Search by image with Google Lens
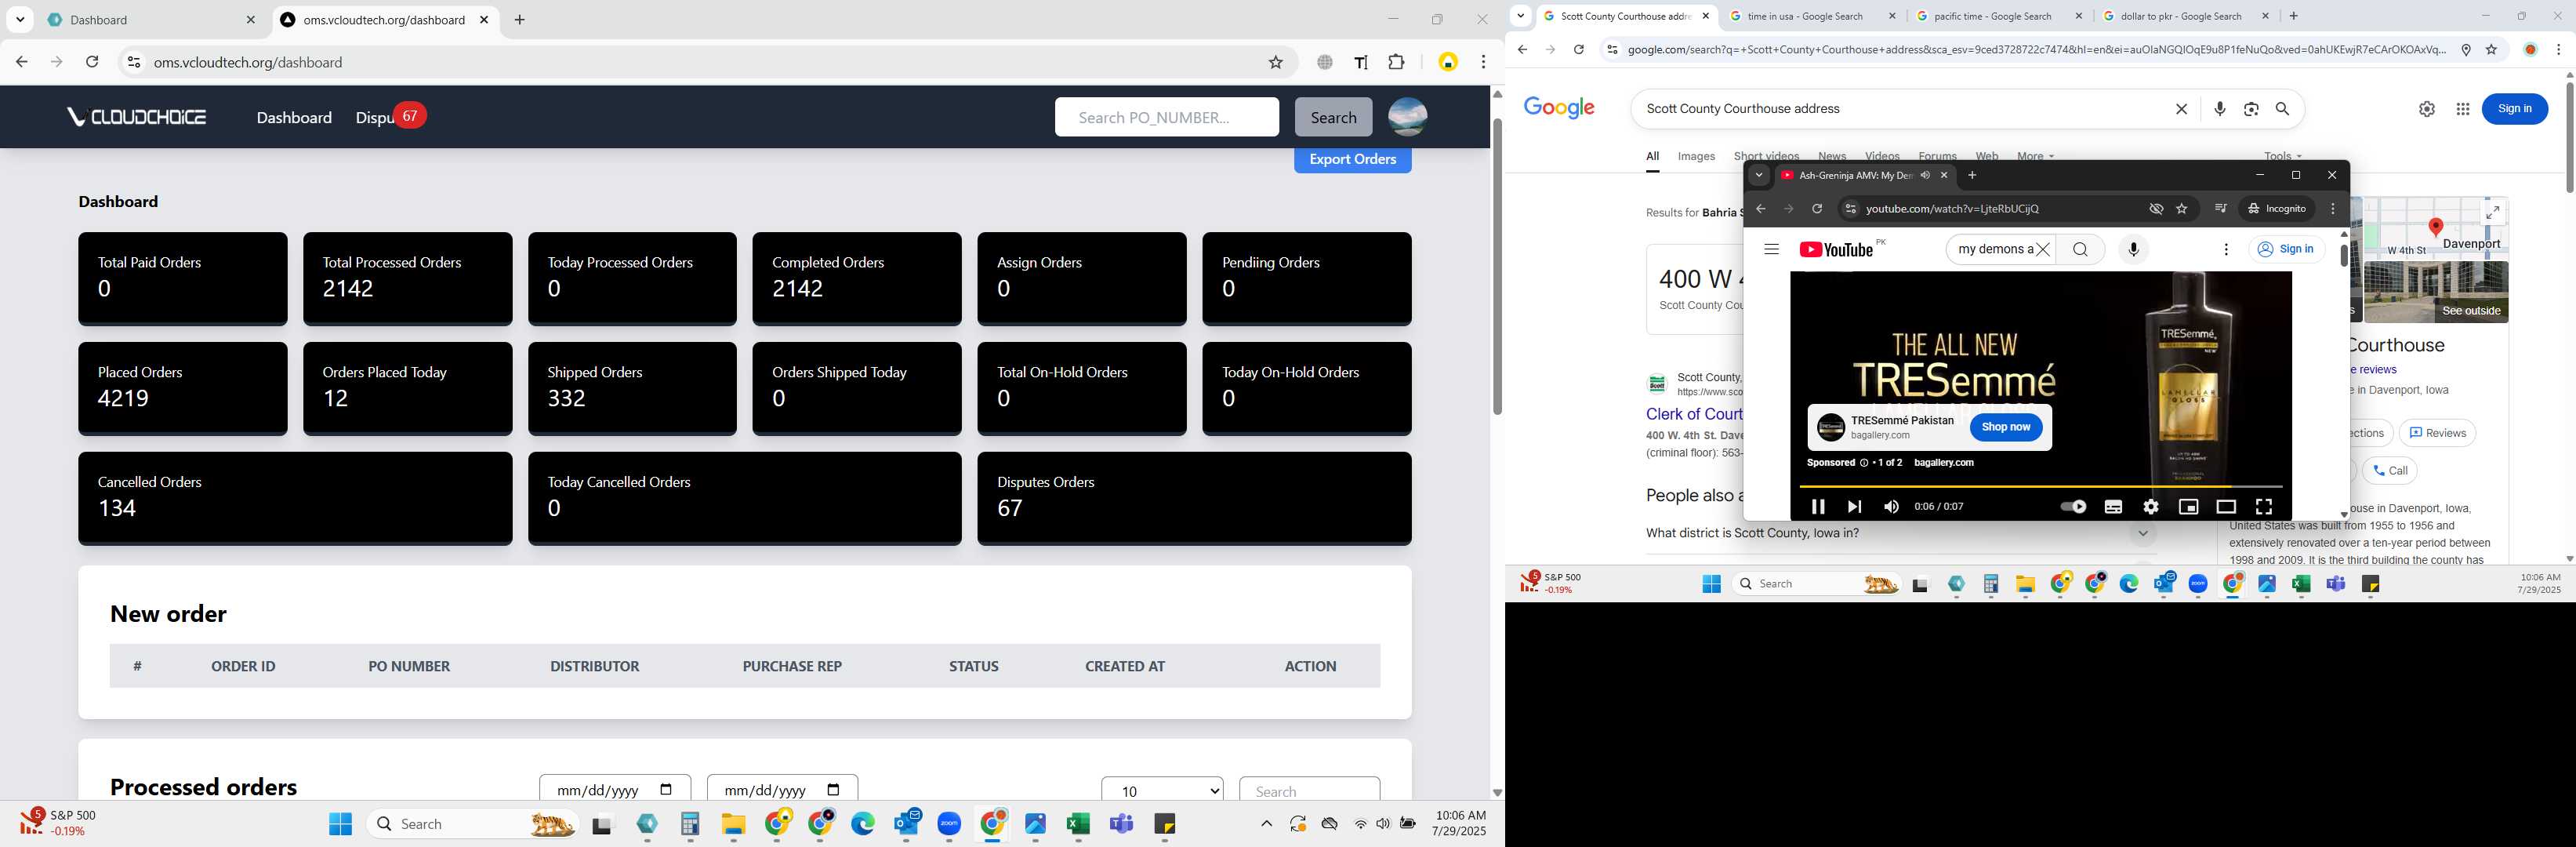This screenshot has width=2576, height=847. [x=2251, y=109]
